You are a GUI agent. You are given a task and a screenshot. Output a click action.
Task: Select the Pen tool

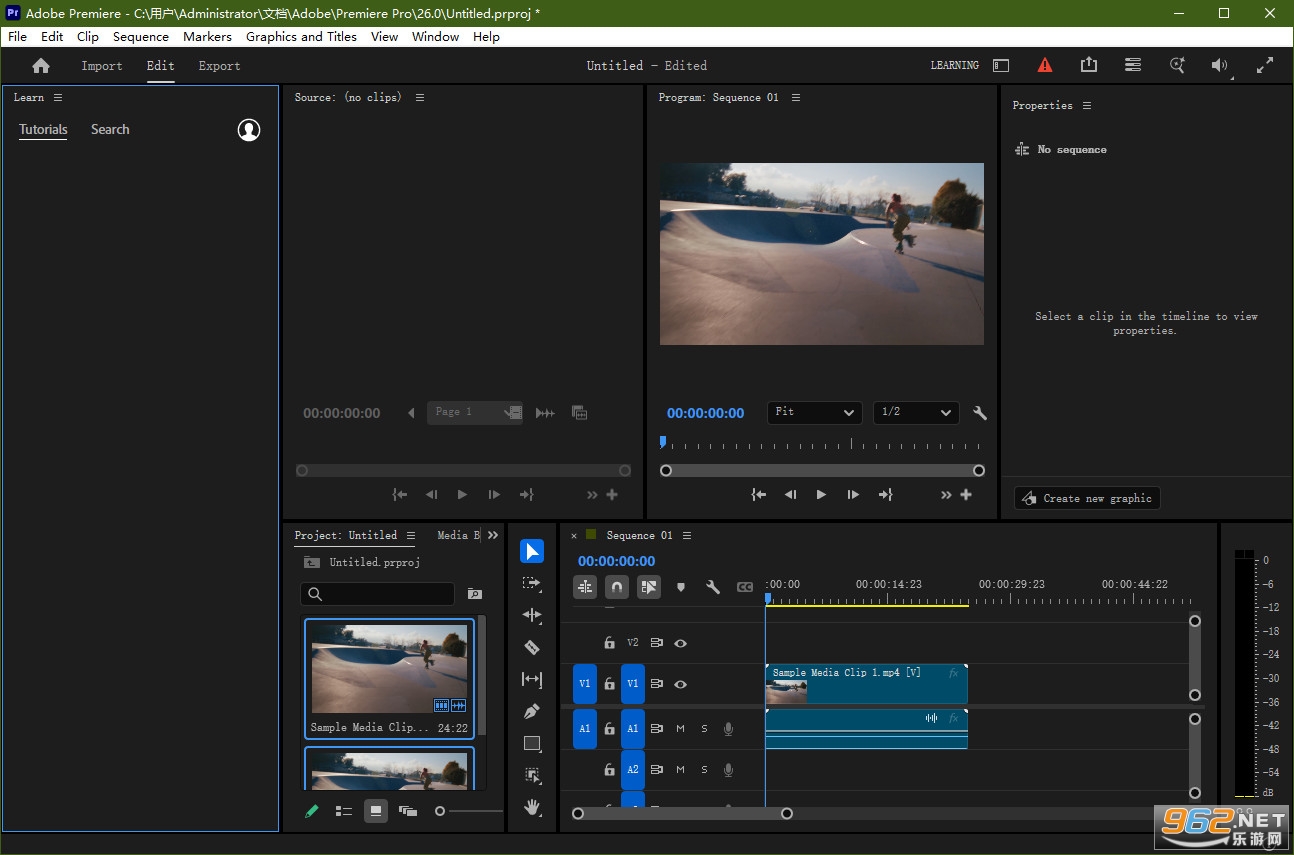532,711
